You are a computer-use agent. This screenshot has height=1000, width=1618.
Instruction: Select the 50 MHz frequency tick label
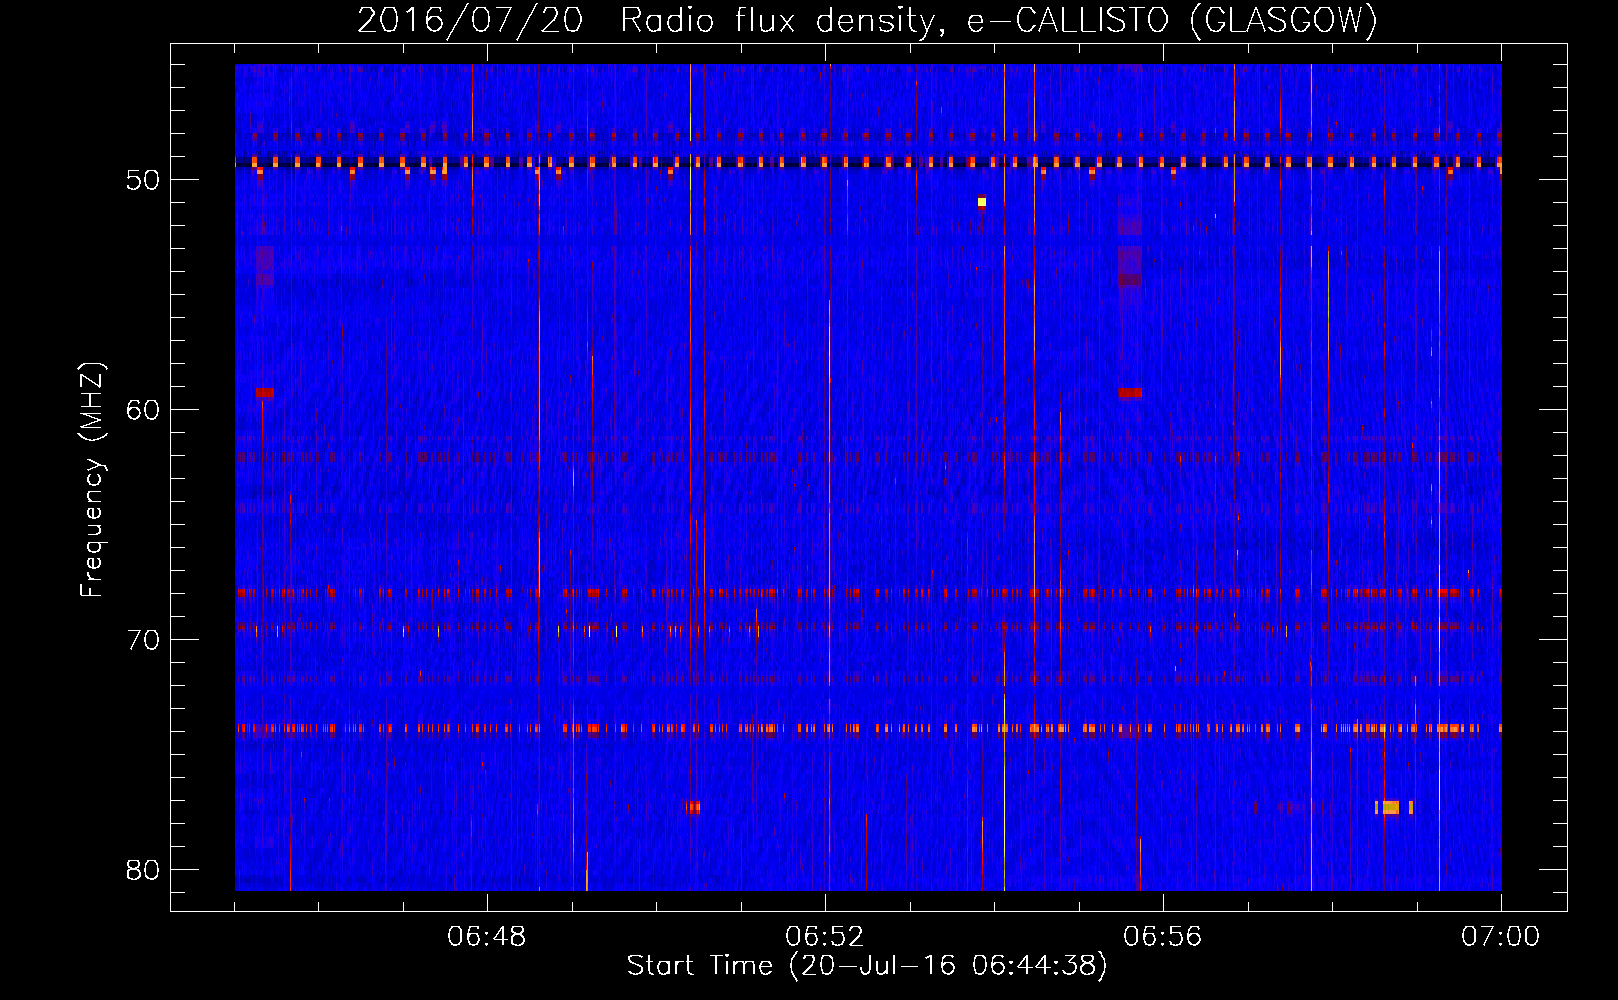[143, 180]
